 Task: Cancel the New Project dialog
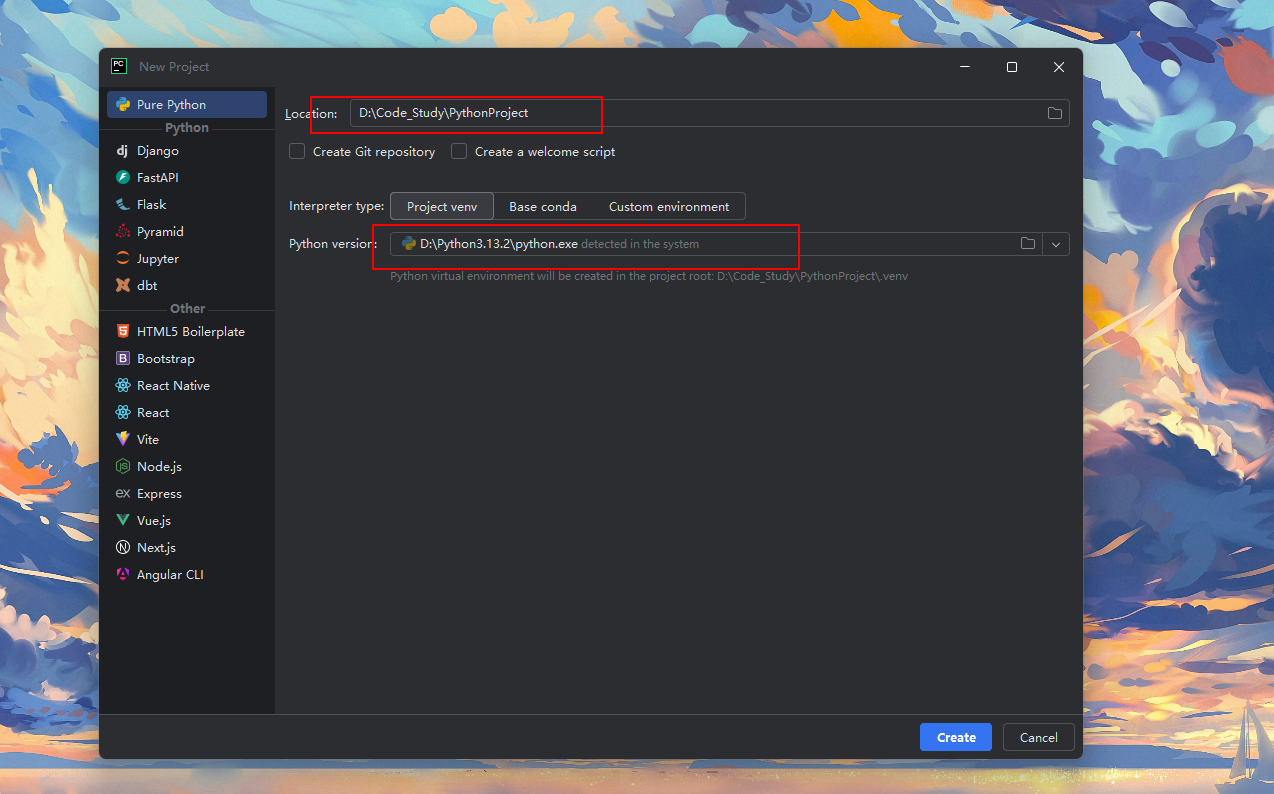(x=1038, y=737)
